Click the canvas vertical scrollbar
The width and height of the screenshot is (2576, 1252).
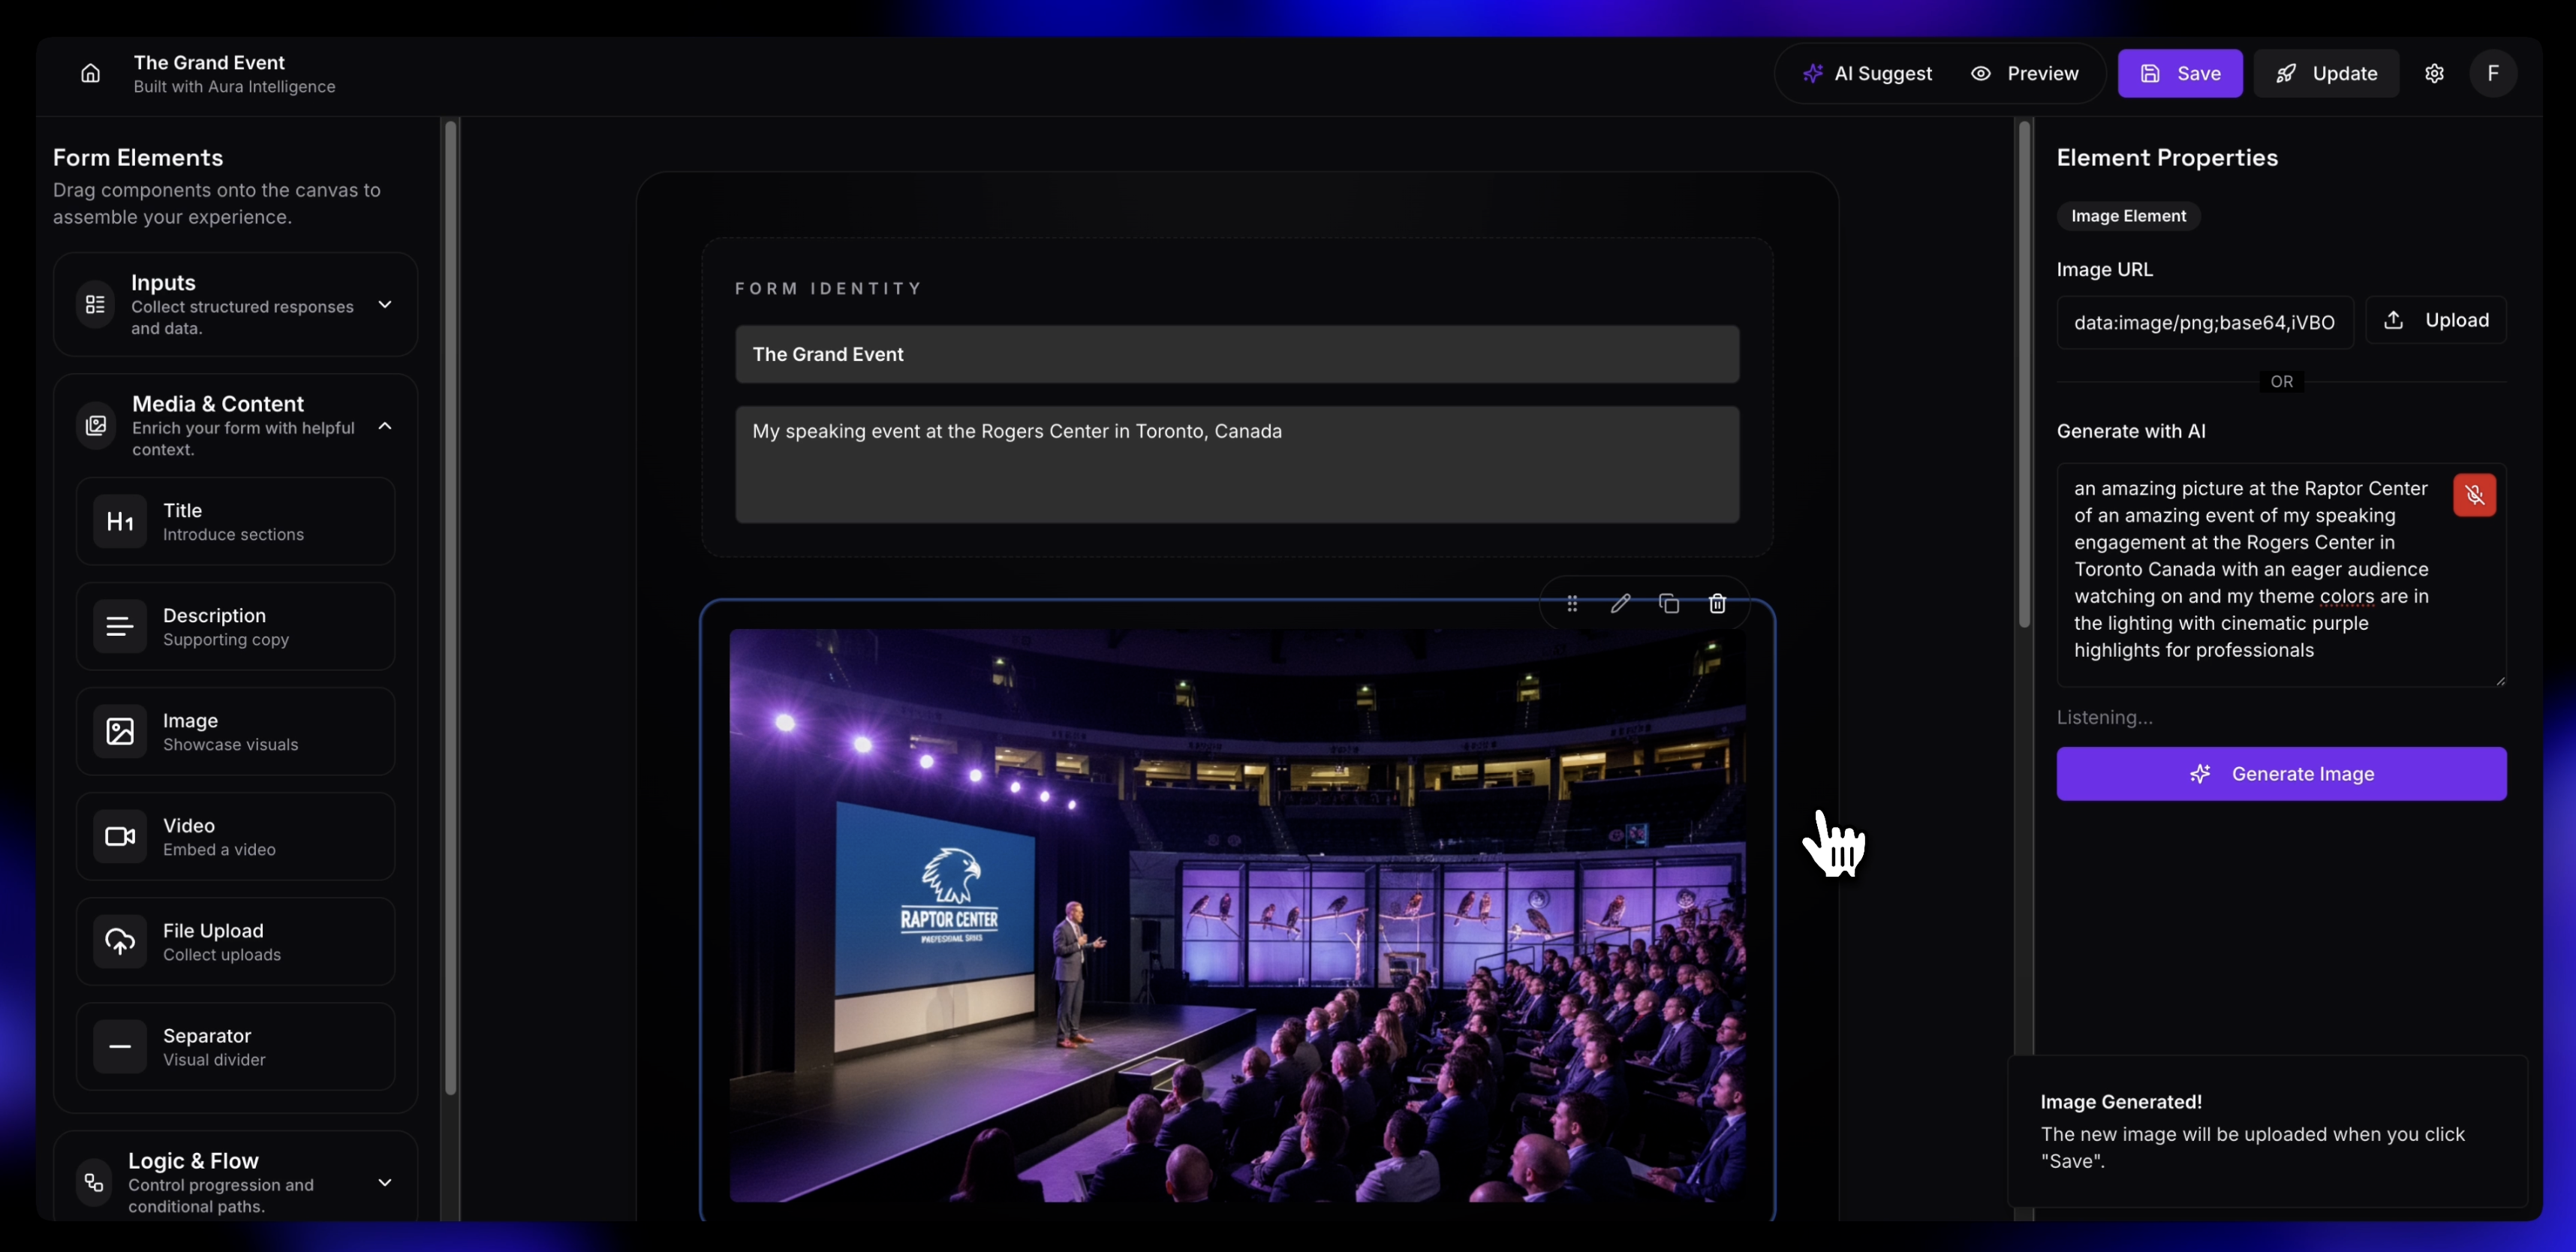point(2025,374)
